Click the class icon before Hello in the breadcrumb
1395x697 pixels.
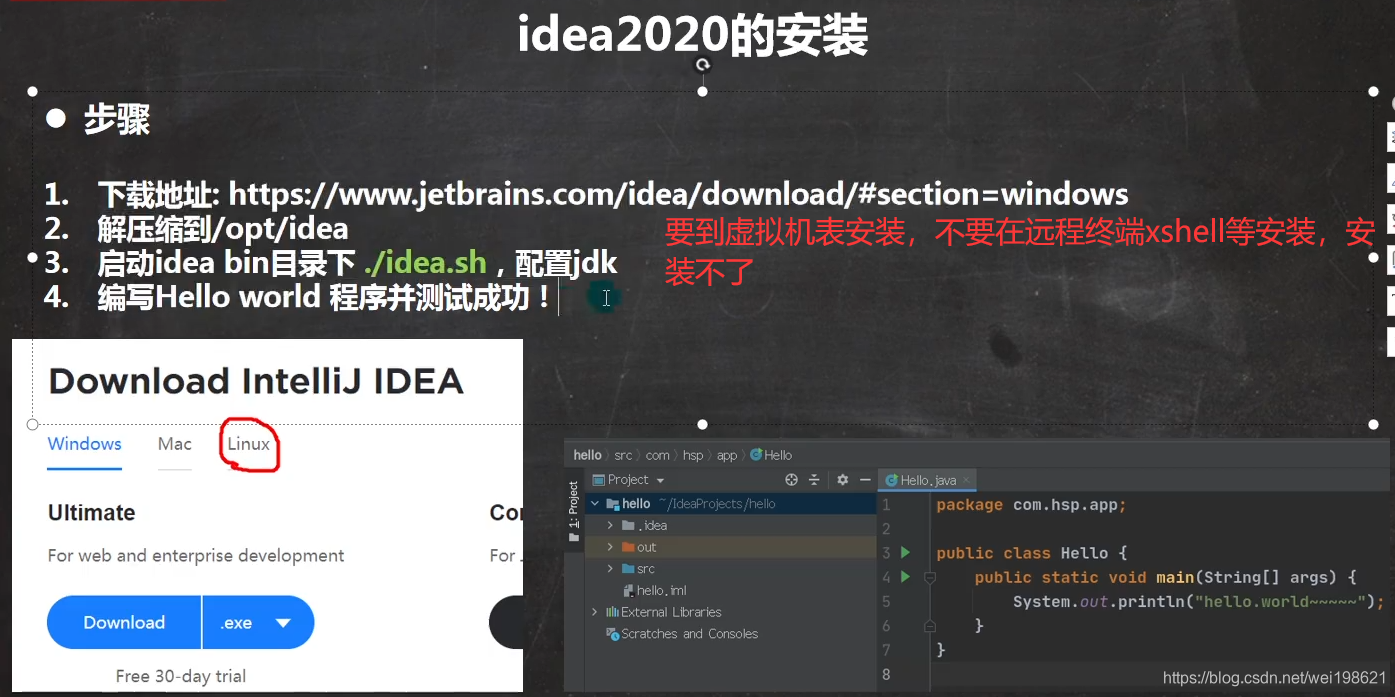tap(756, 455)
